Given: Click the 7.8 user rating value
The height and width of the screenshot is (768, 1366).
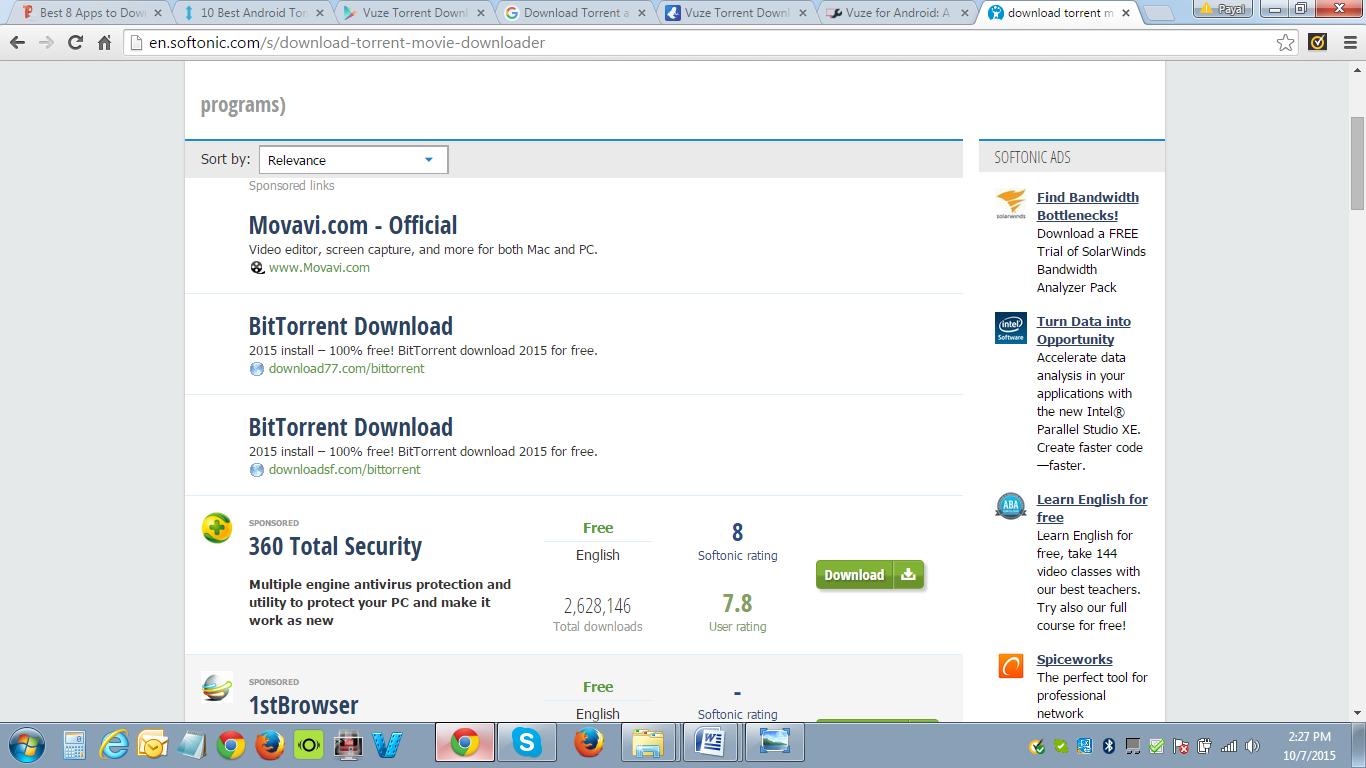Looking at the screenshot, I should click(x=738, y=604).
